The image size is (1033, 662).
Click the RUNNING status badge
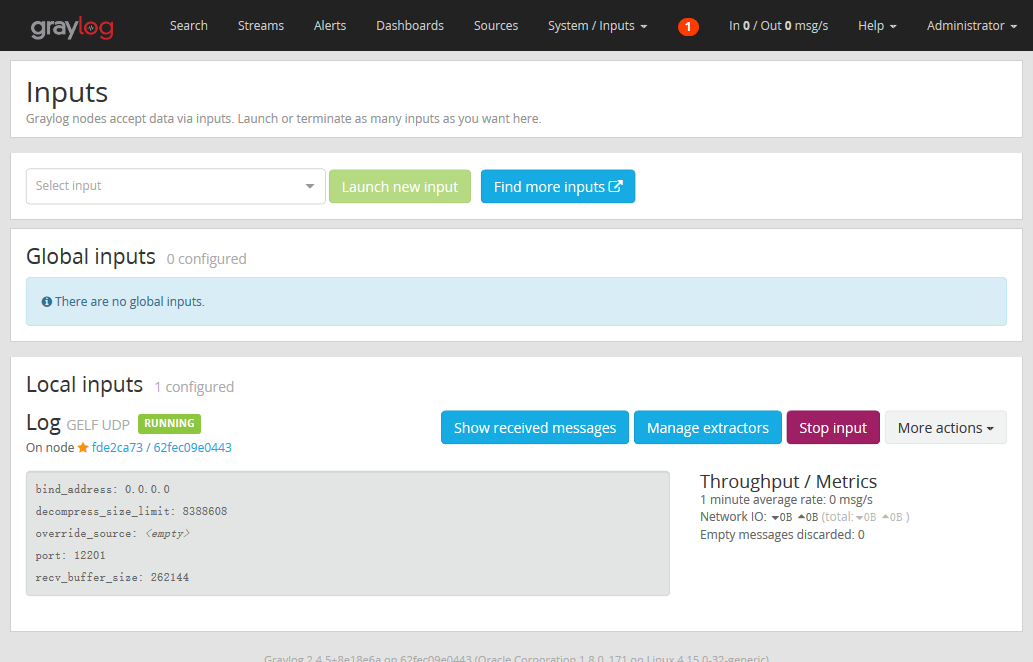coord(169,424)
